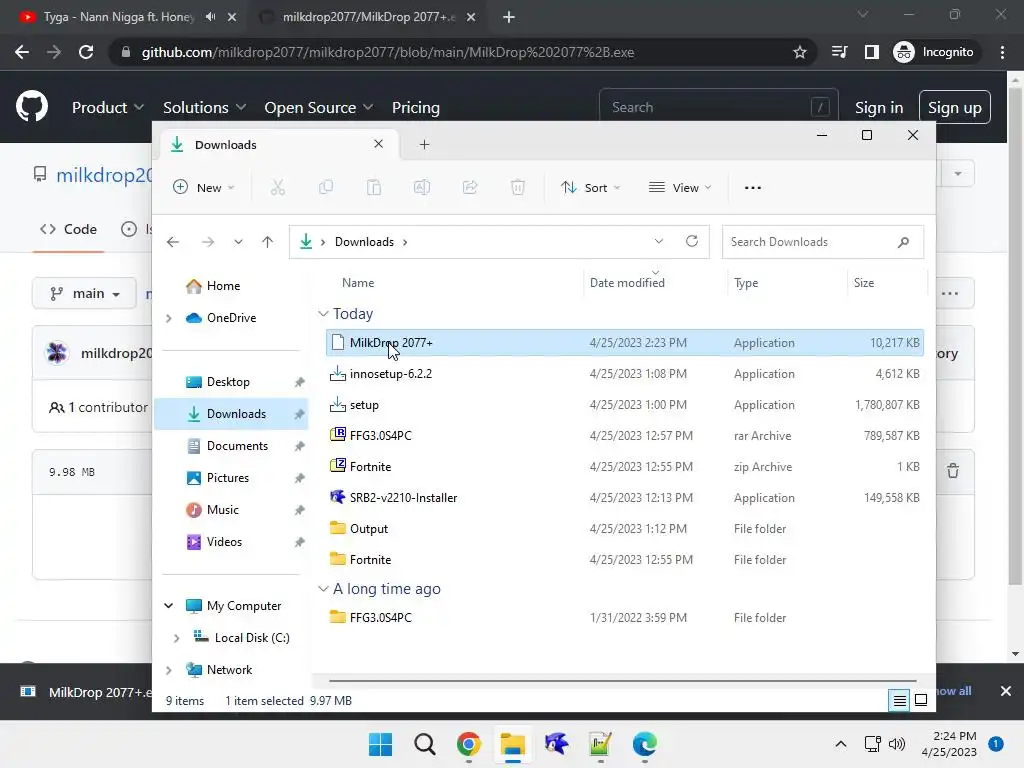Click inside the GitHub Search field
The width and height of the screenshot is (1024, 768).
pyautogui.click(x=718, y=107)
